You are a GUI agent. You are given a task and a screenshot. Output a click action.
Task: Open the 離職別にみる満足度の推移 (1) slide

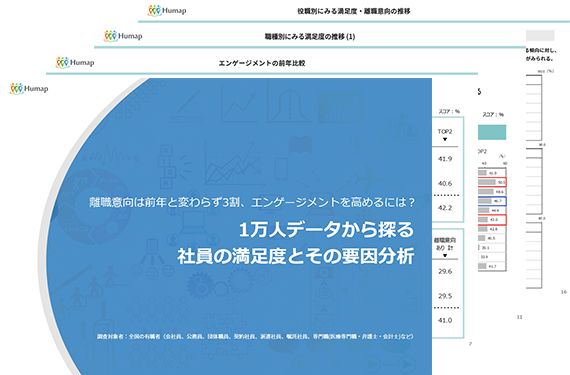(310, 36)
